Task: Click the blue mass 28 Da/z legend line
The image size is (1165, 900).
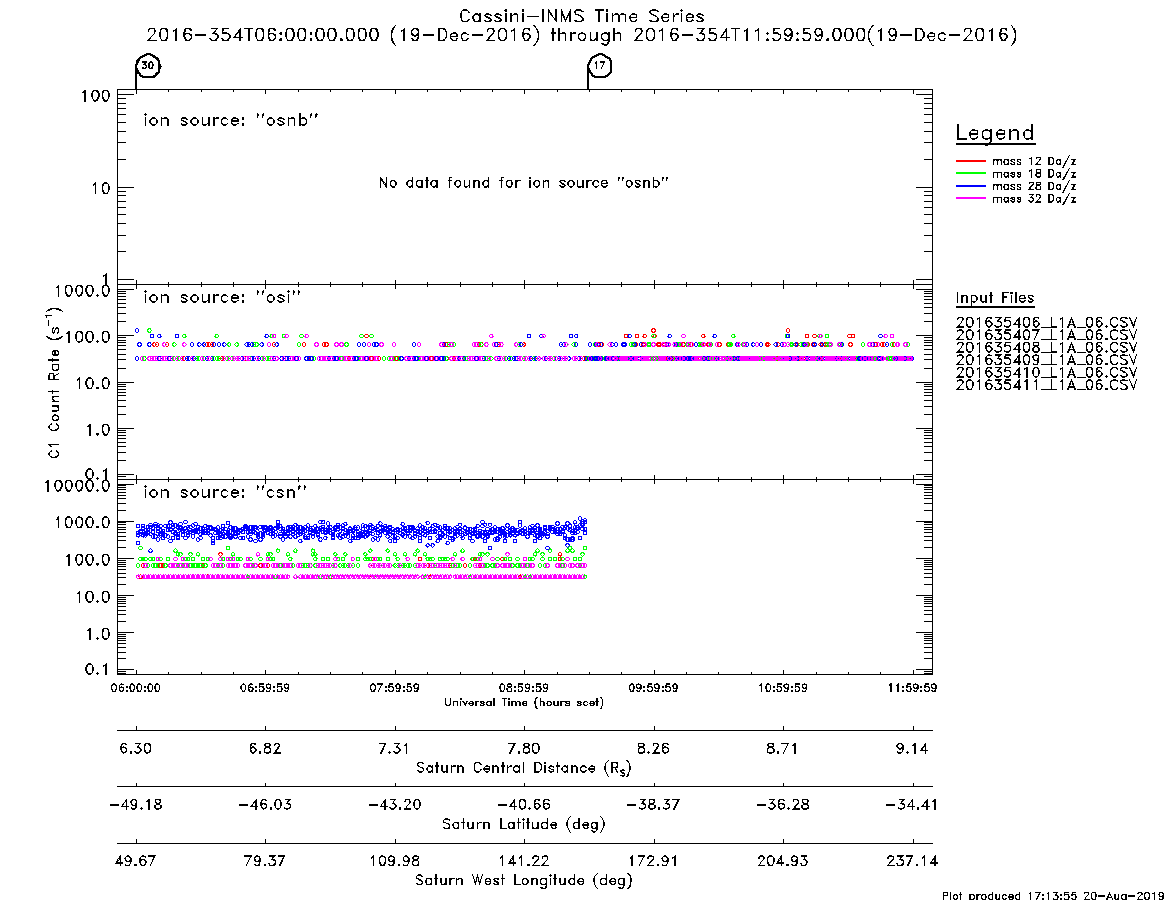Action: (970, 186)
